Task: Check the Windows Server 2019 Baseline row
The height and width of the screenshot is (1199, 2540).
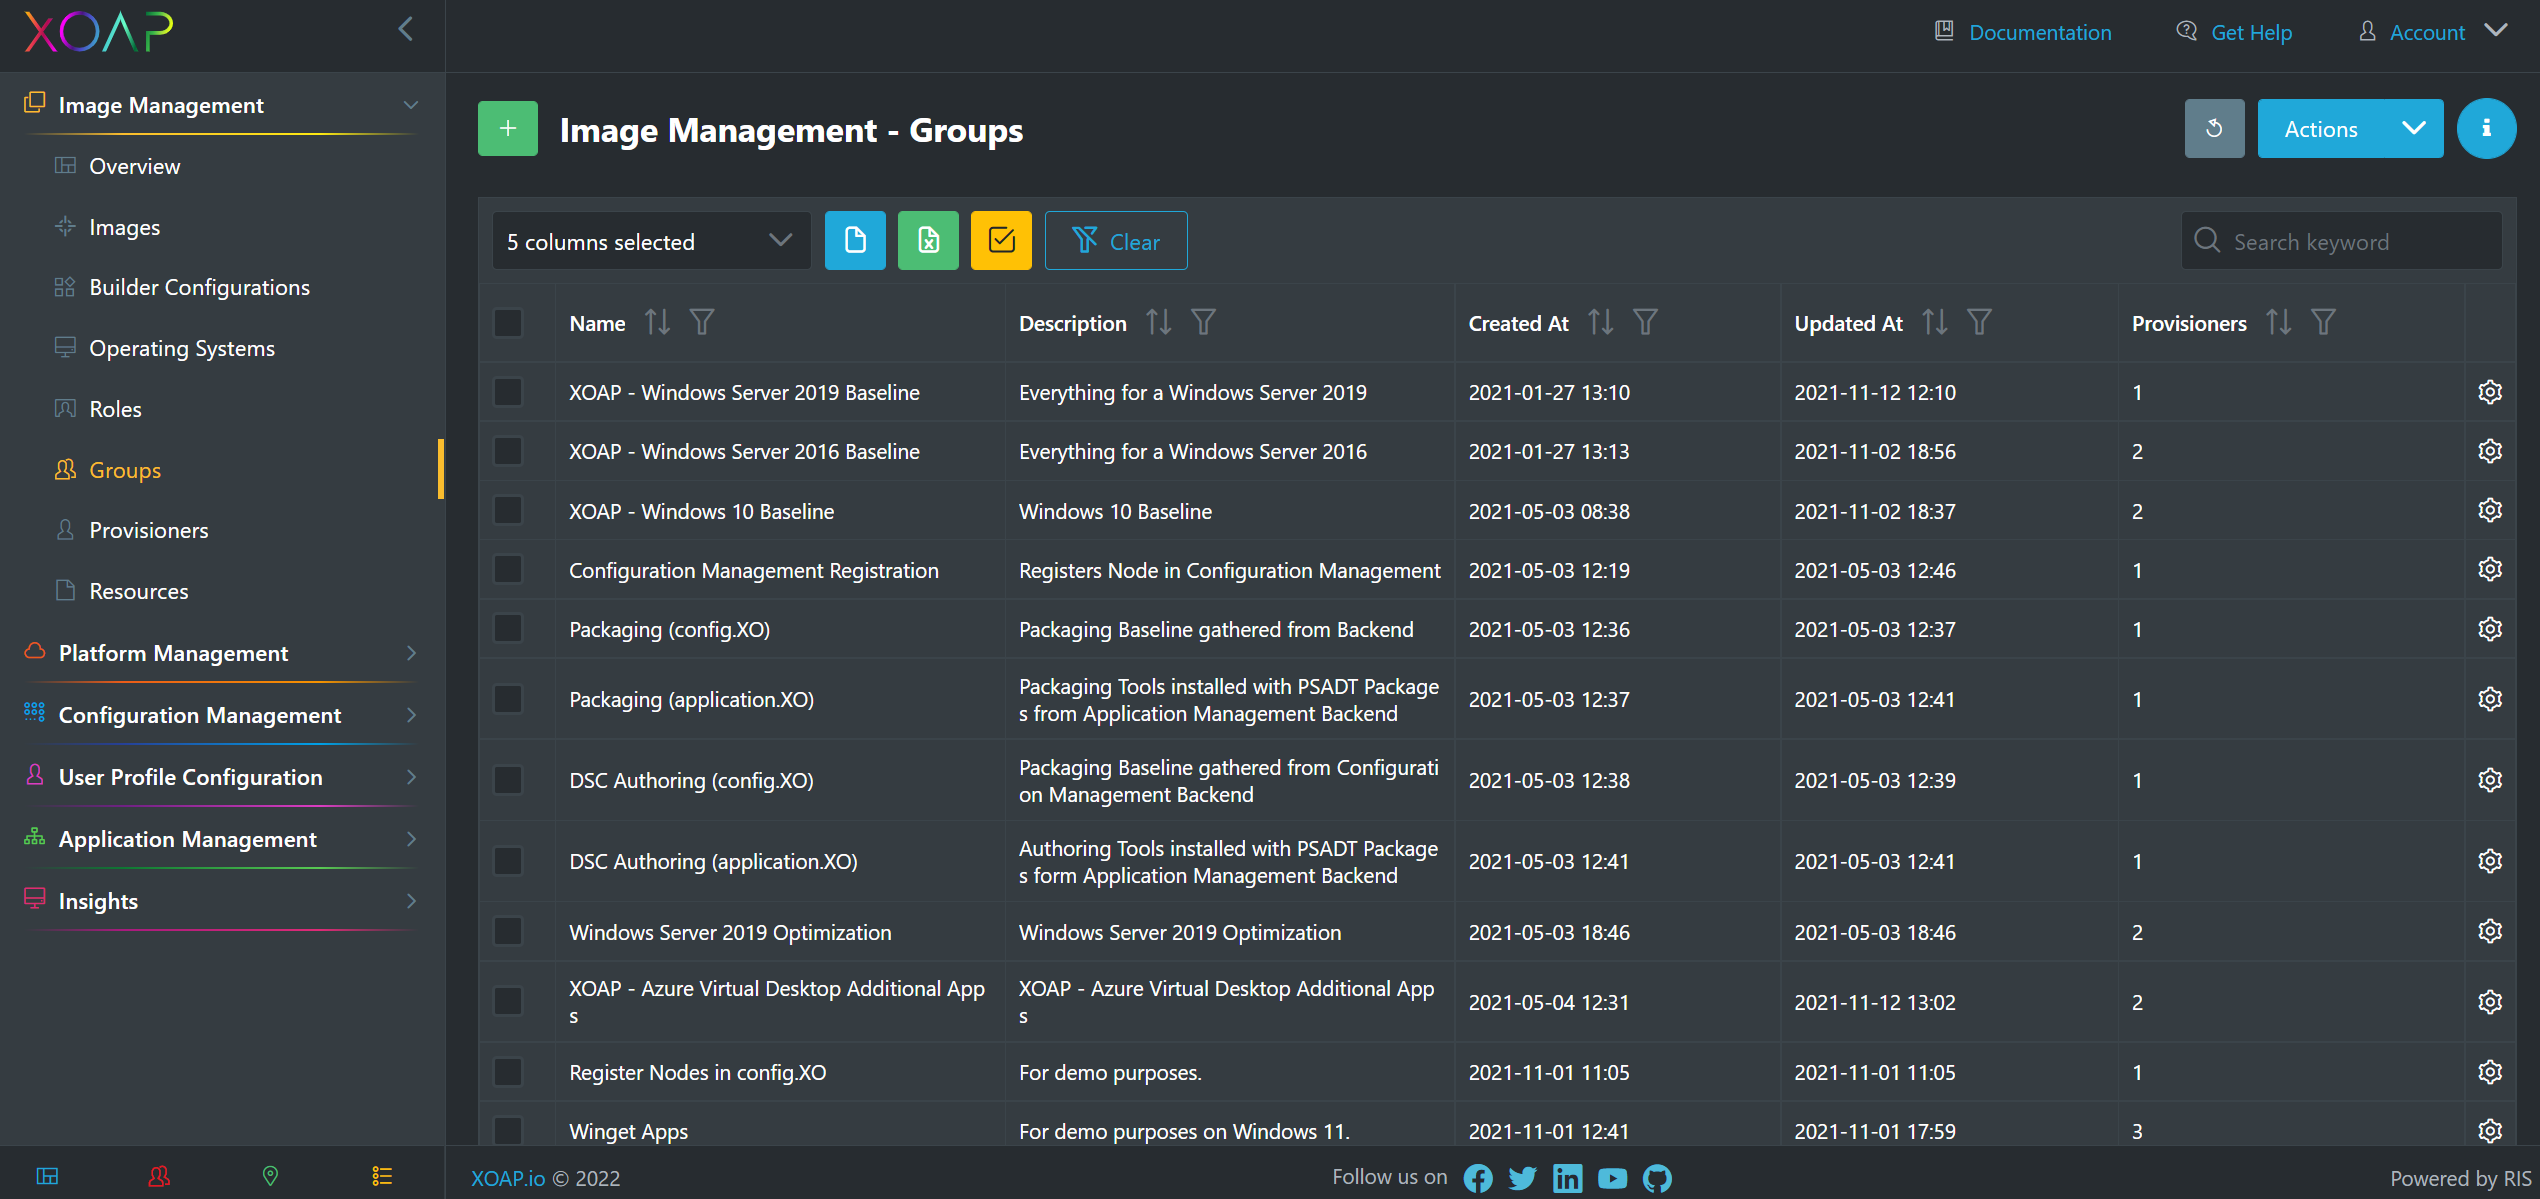Action: 508,392
